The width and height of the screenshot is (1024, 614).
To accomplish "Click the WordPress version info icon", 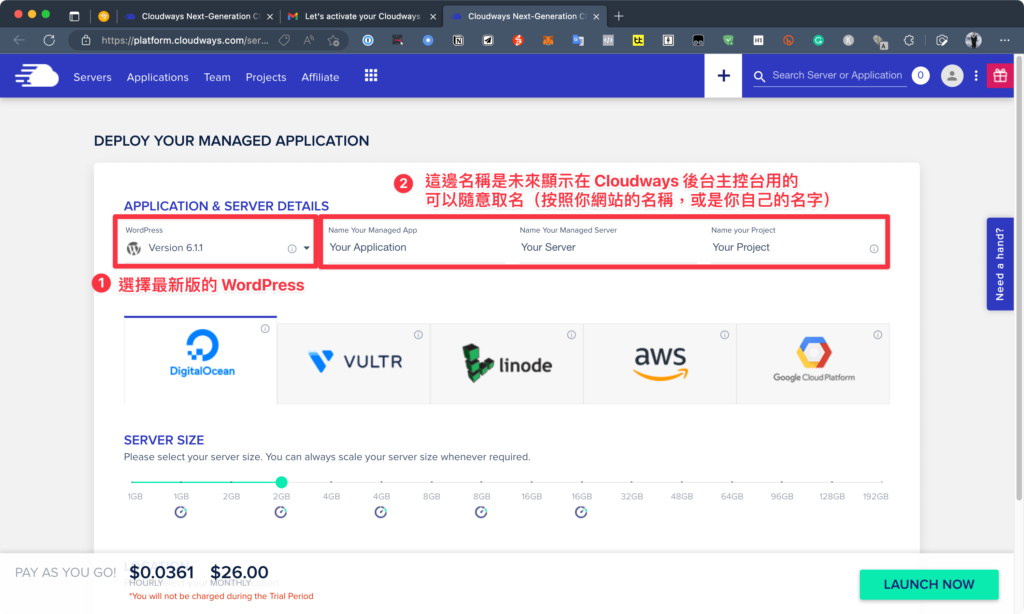I will point(292,248).
